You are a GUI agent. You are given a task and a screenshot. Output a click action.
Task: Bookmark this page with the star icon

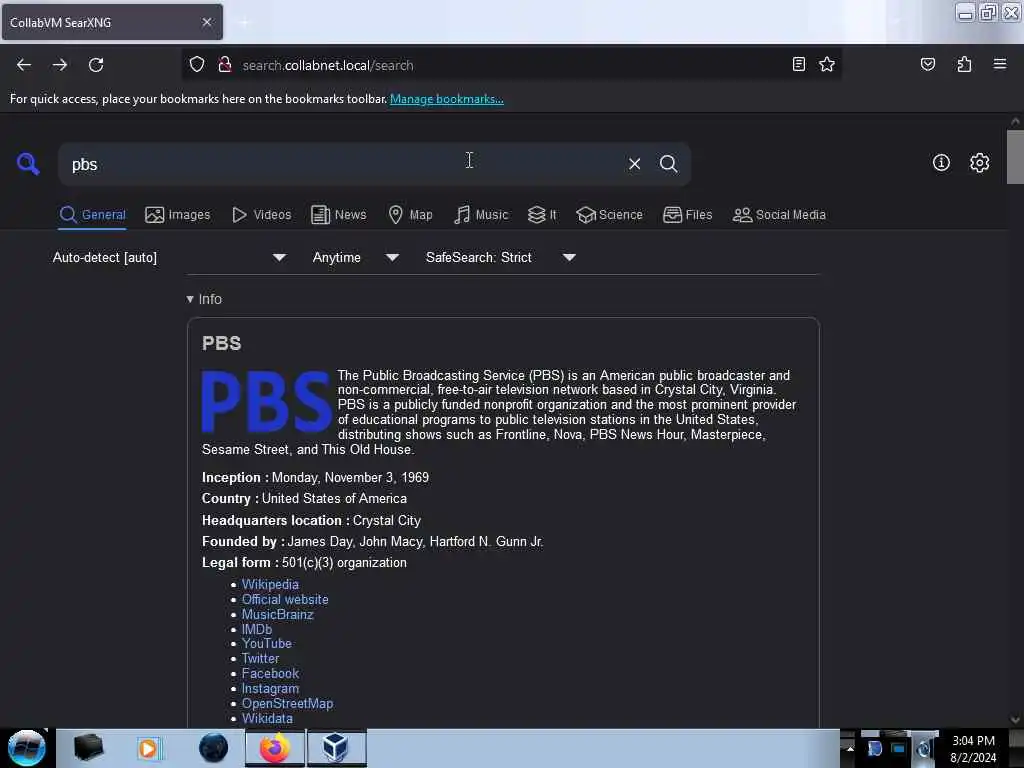[827, 64]
